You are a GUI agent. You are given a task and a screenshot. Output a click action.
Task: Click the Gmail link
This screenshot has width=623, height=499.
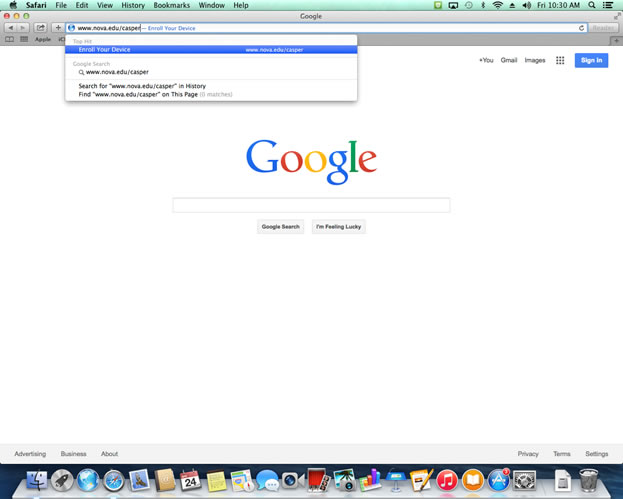[509, 60]
